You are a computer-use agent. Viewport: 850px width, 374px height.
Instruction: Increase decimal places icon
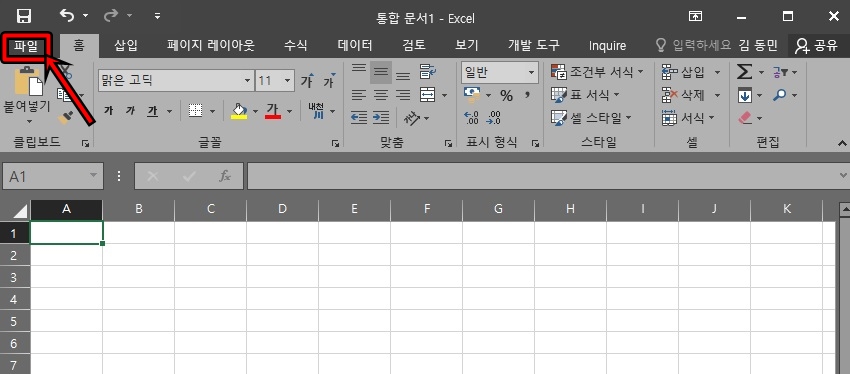(472, 118)
